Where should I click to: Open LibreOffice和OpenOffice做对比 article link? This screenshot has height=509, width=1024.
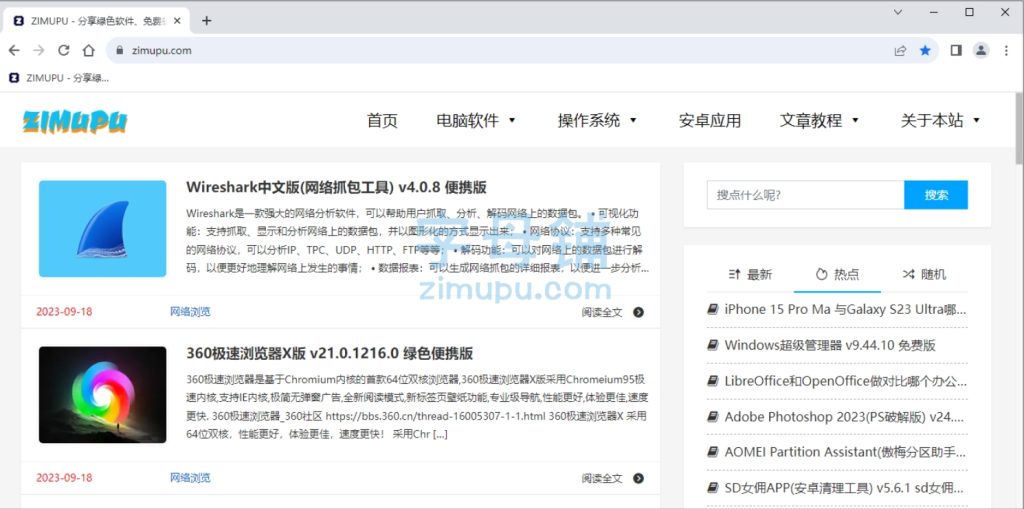pyautogui.click(x=845, y=381)
